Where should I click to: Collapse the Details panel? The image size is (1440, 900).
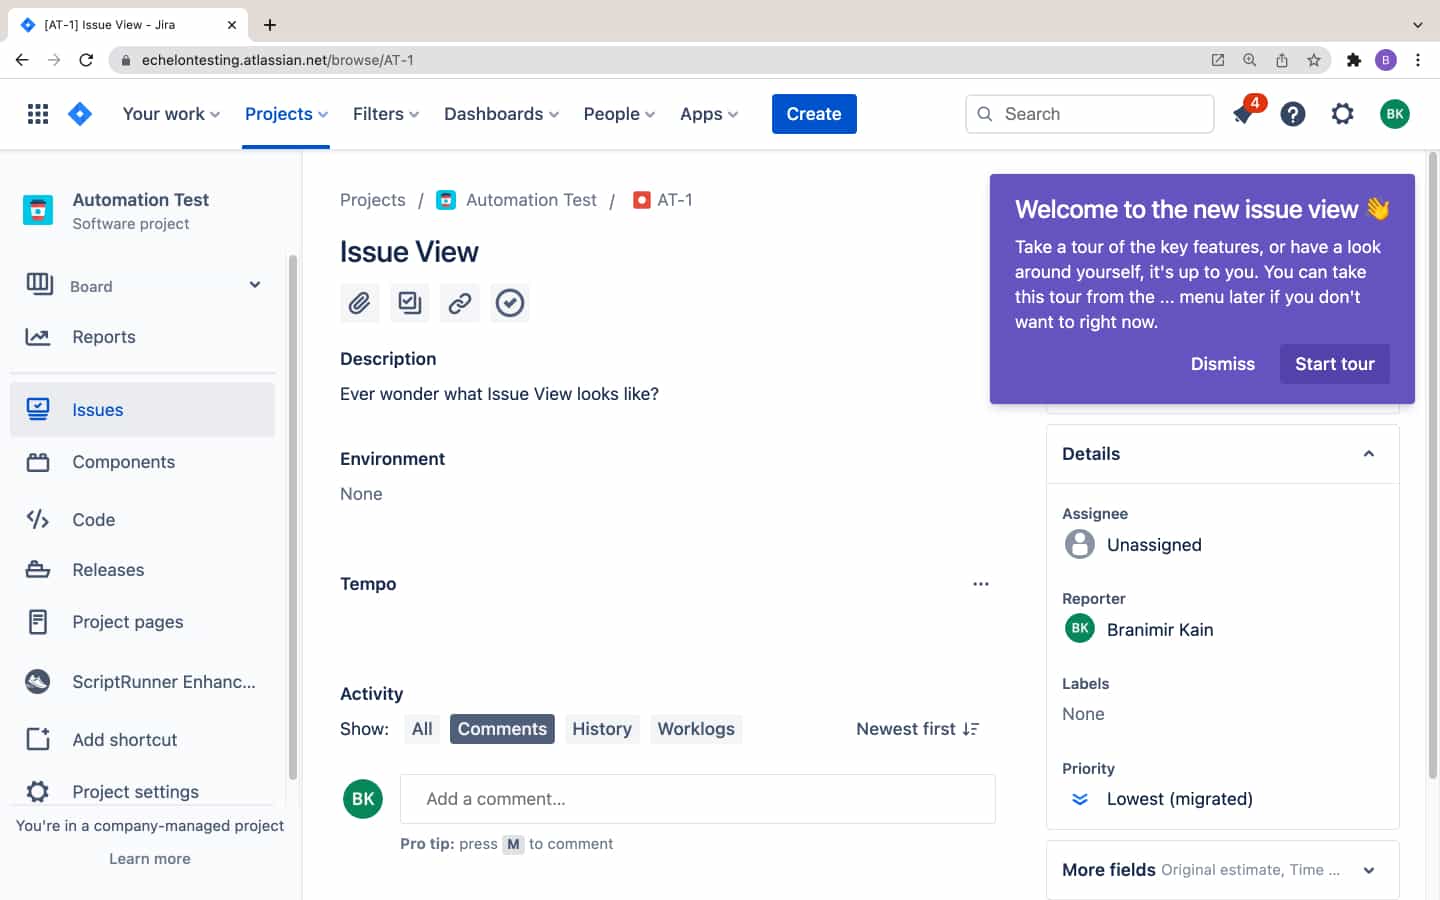[x=1368, y=453]
